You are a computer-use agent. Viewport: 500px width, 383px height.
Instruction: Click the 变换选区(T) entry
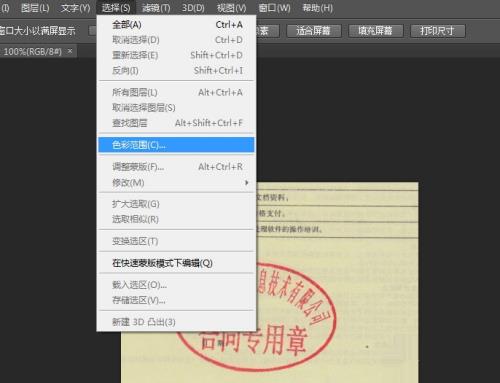point(176,241)
